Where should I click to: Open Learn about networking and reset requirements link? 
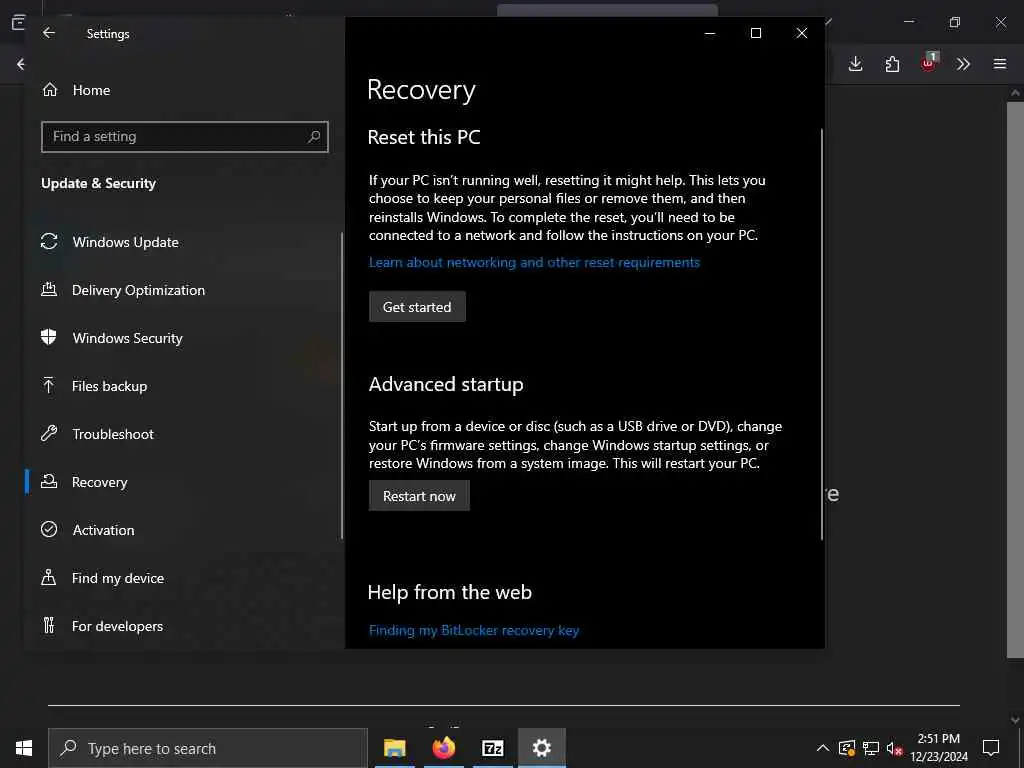coord(534,263)
